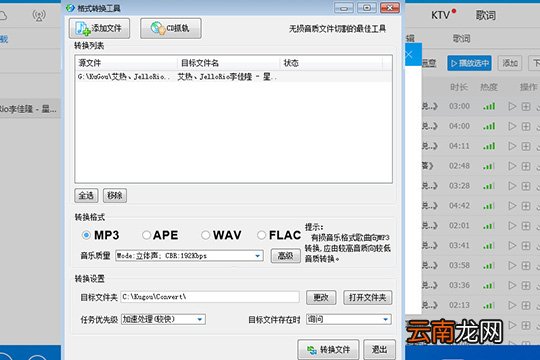Click the 热度 column header in player
The height and width of the screenshot is (360, 540).
pos(489,87)
